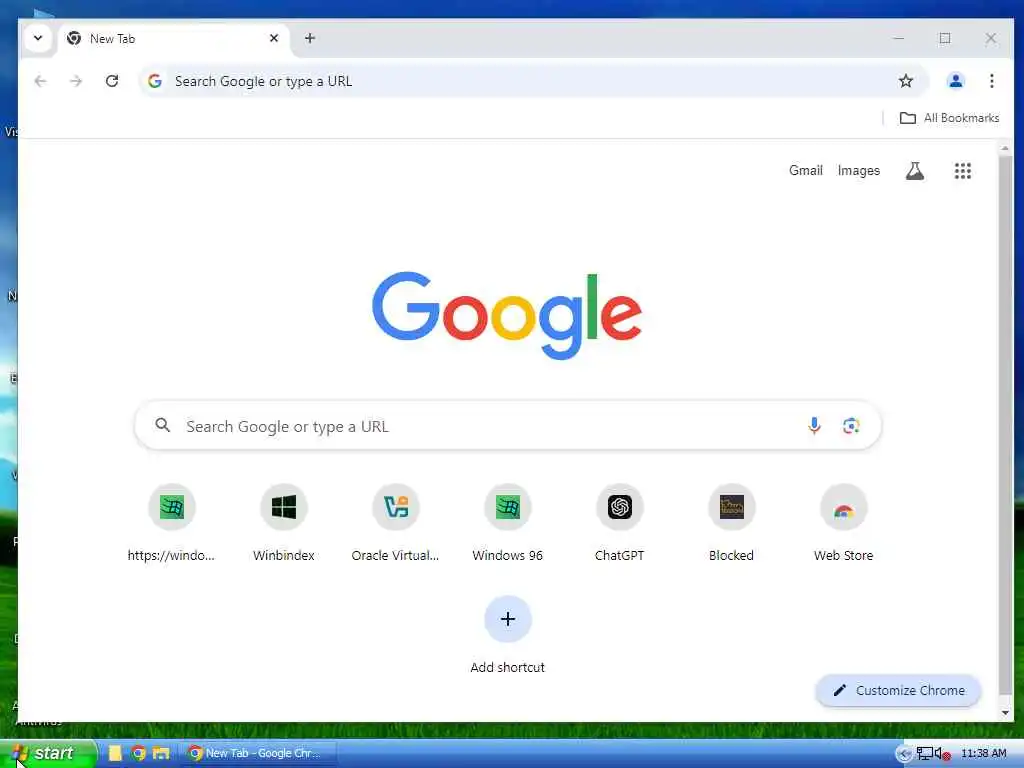1024x768 pixels.
Task: Open quick launch folder explorer icon
Action: pos(161,753)
